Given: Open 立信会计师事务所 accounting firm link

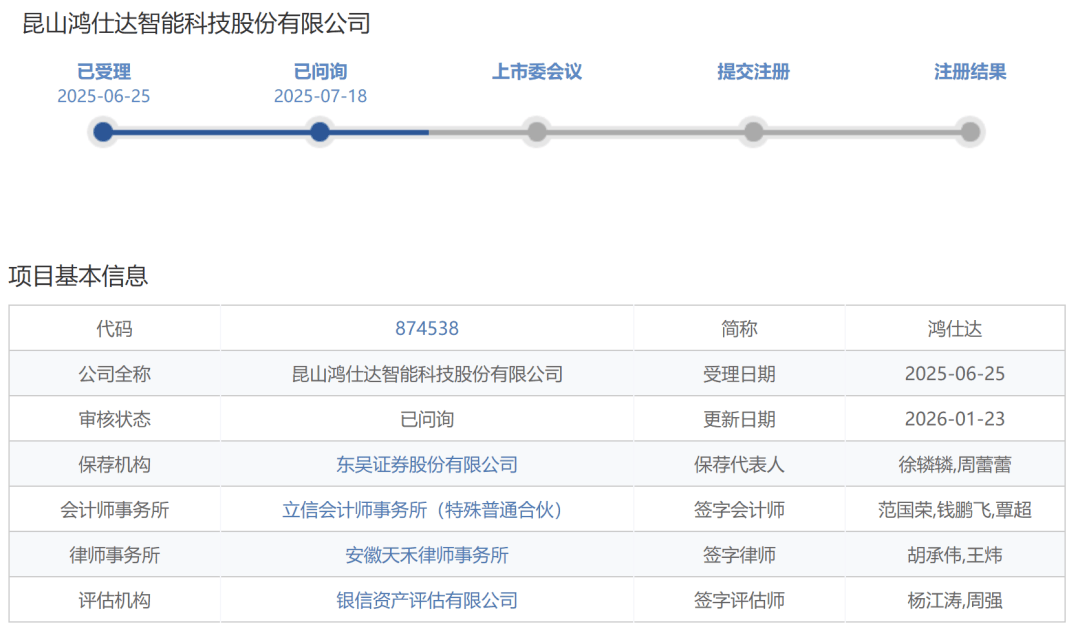Looking at the screenshot, I should click(x=427, y=510).
